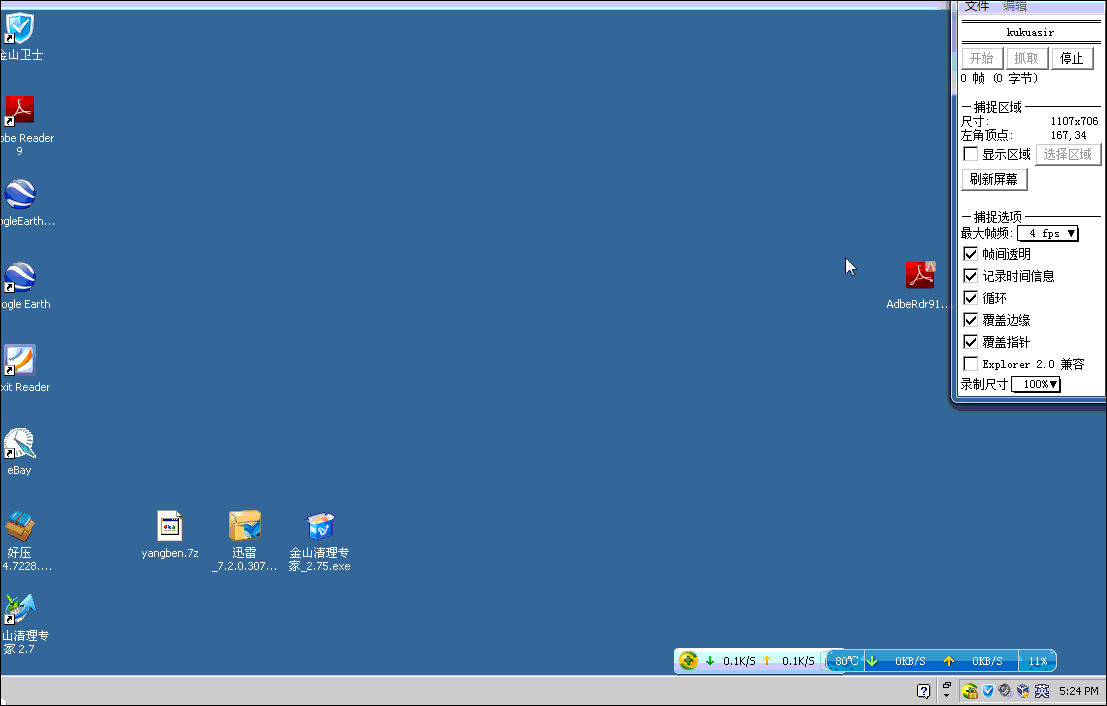Select the GoogleEarth... installer desktop icon
This screenshot has height=706, width=1107.
[x=20, y=194]
